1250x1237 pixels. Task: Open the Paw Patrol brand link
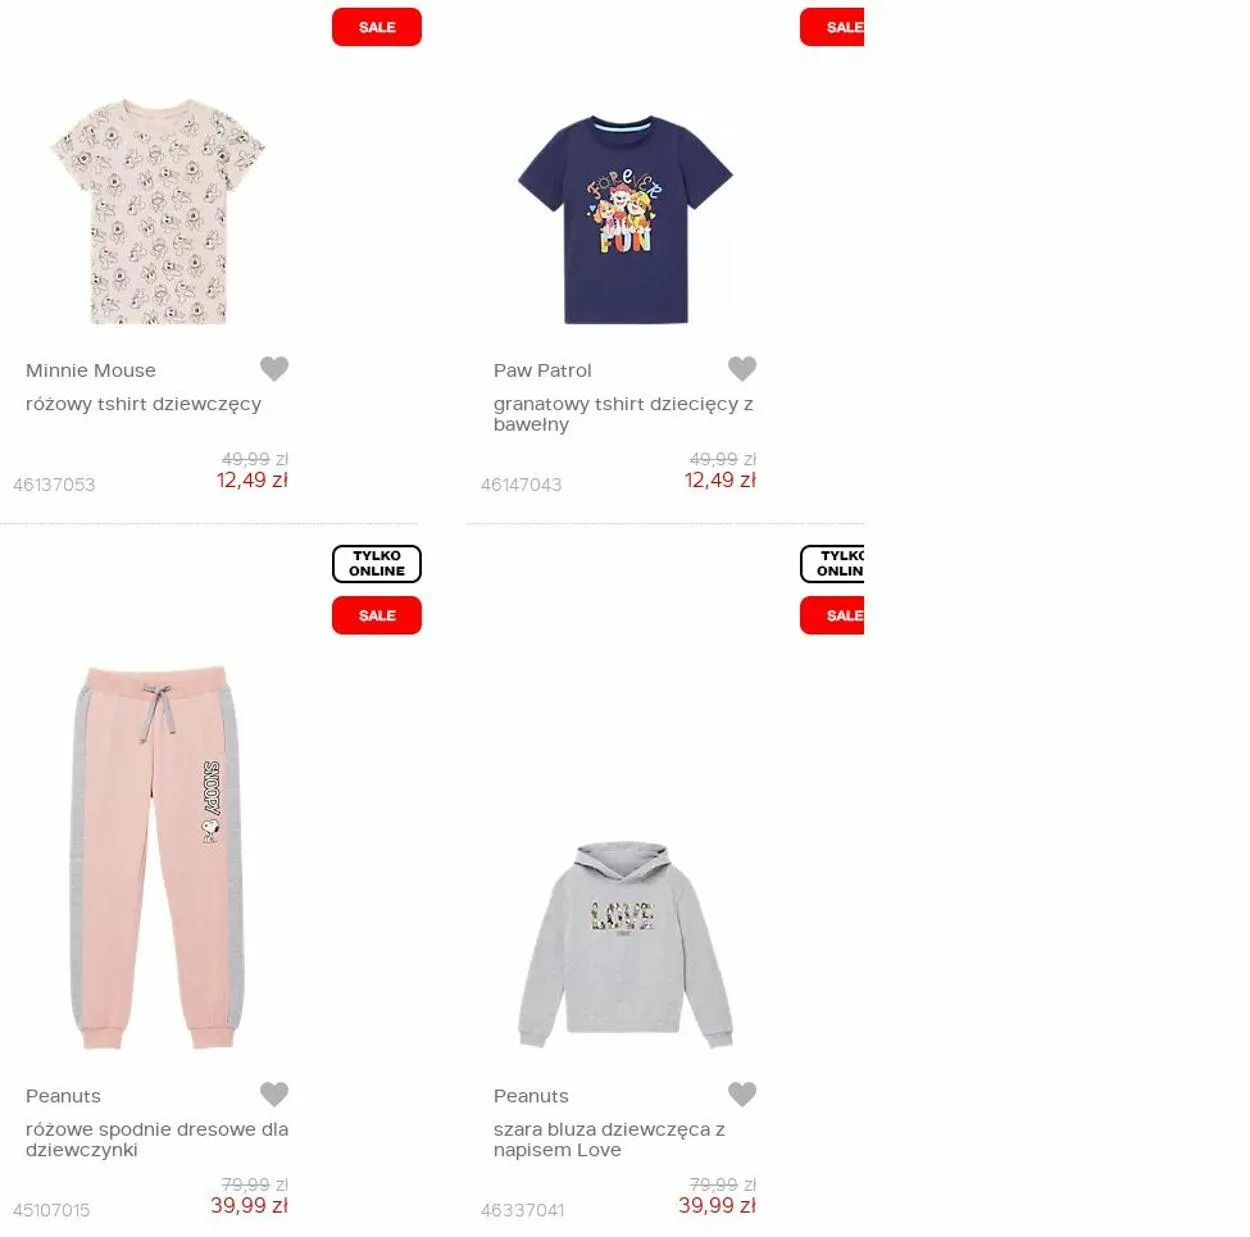pos(542,370)
